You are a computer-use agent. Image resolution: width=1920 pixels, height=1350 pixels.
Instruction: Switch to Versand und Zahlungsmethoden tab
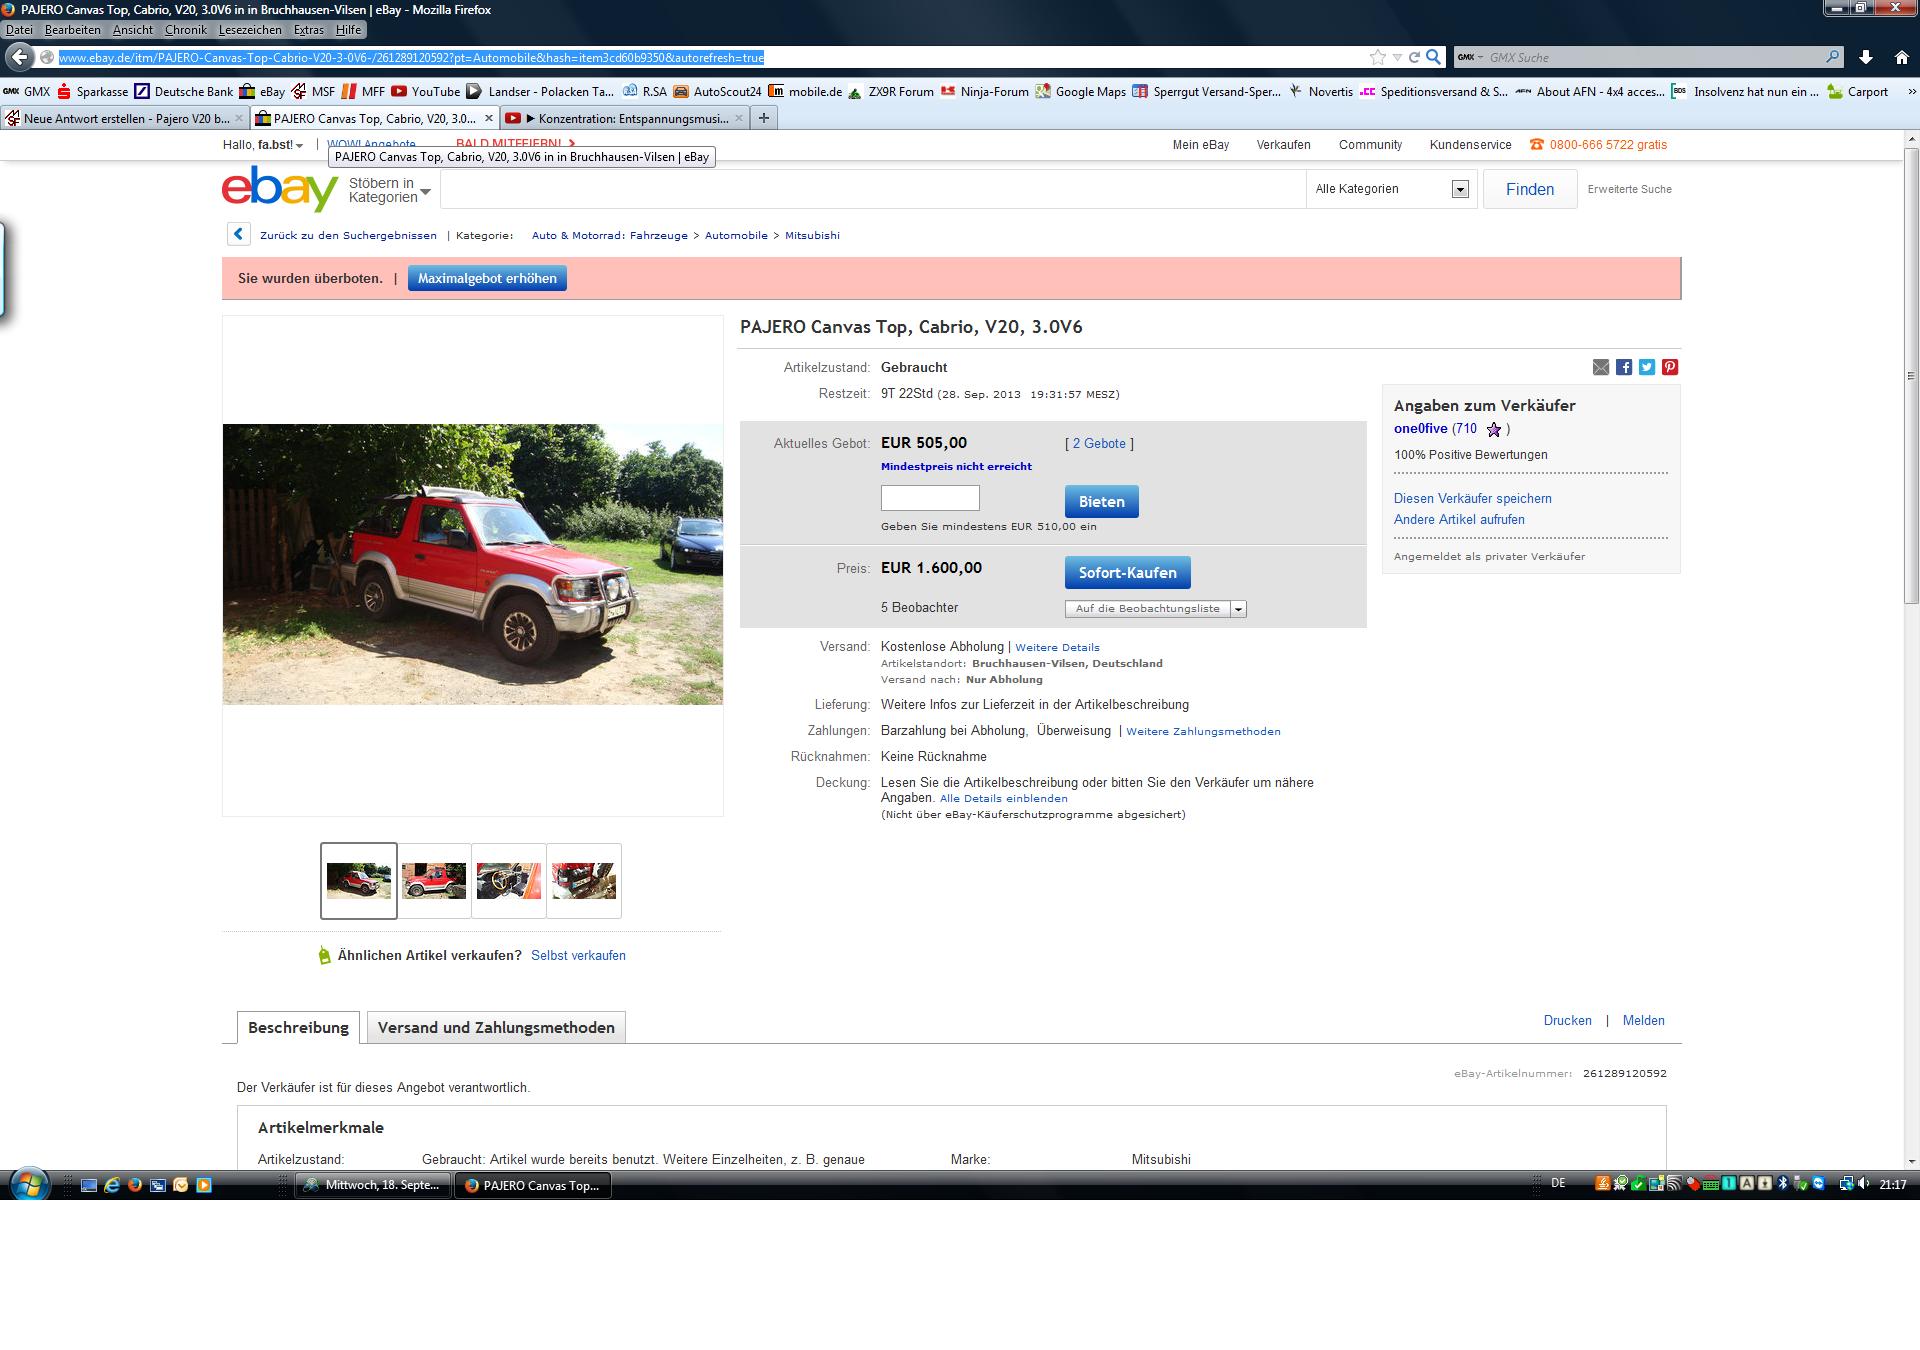(x=496, y=1028)
